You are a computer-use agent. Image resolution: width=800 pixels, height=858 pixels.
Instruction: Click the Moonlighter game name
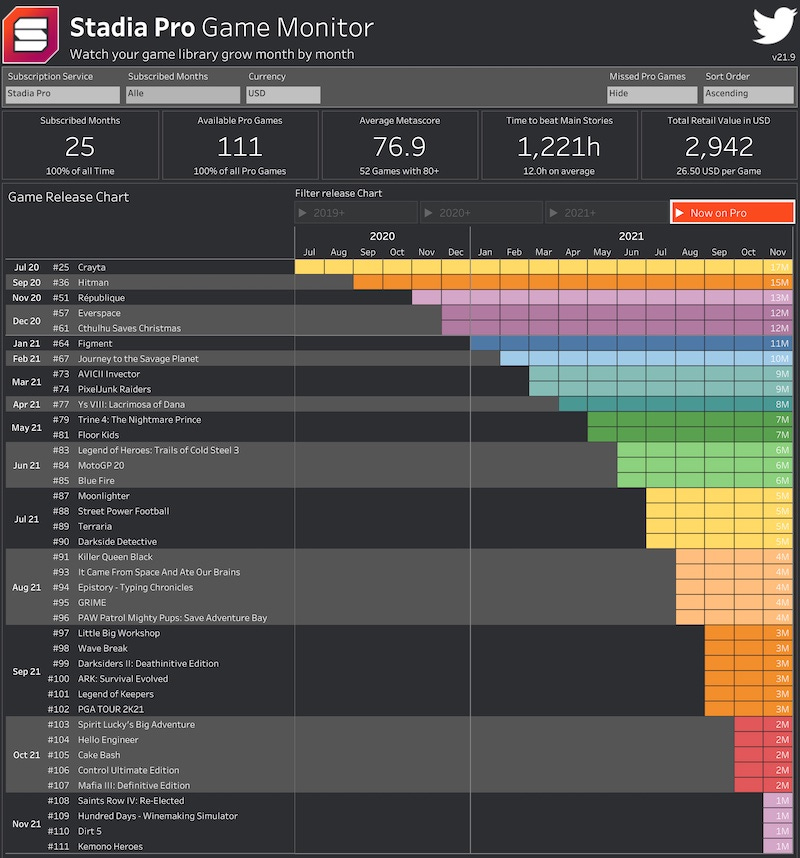click(103, 496)
